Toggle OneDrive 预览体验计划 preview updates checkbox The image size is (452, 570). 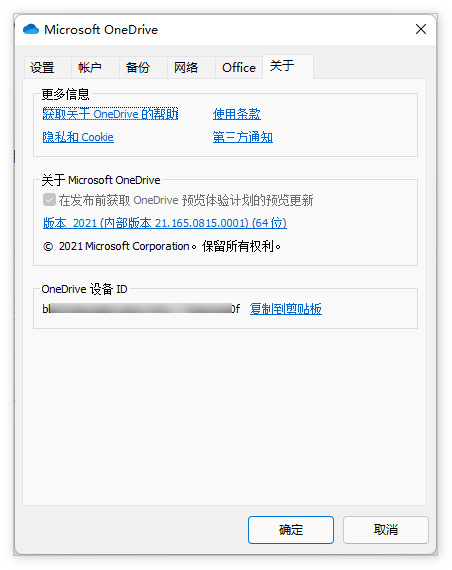49,200
